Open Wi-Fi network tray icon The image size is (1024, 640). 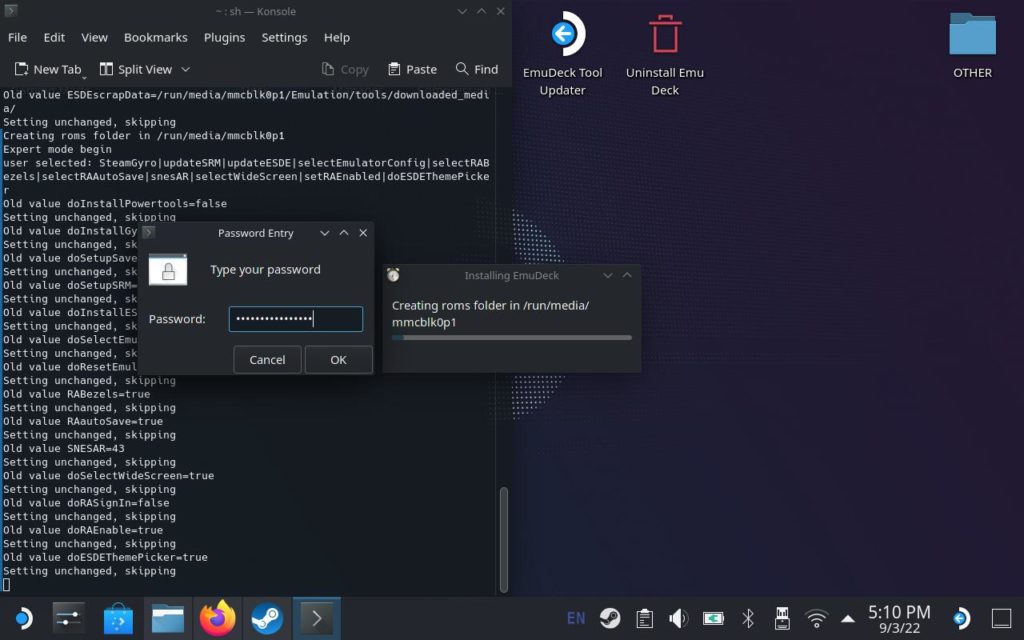click(x=816, y=618)
